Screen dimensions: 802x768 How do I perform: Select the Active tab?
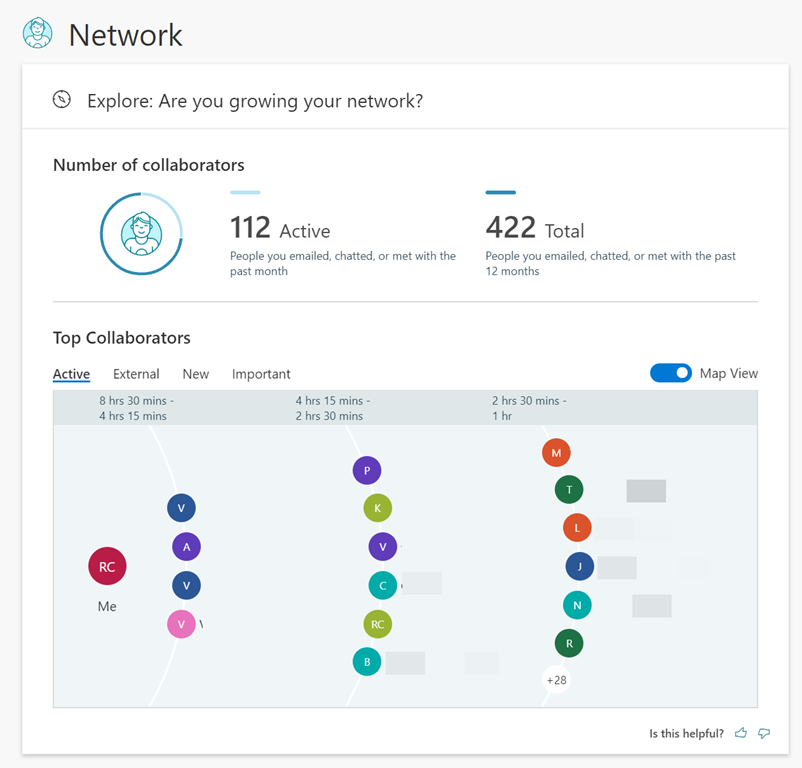[71, 374]
